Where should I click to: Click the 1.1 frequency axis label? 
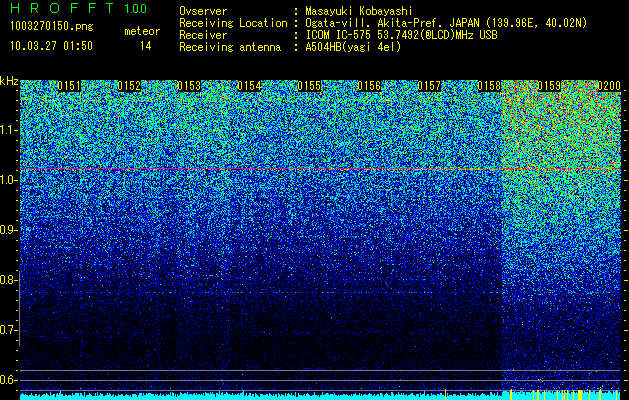click(x=9, y=130)
